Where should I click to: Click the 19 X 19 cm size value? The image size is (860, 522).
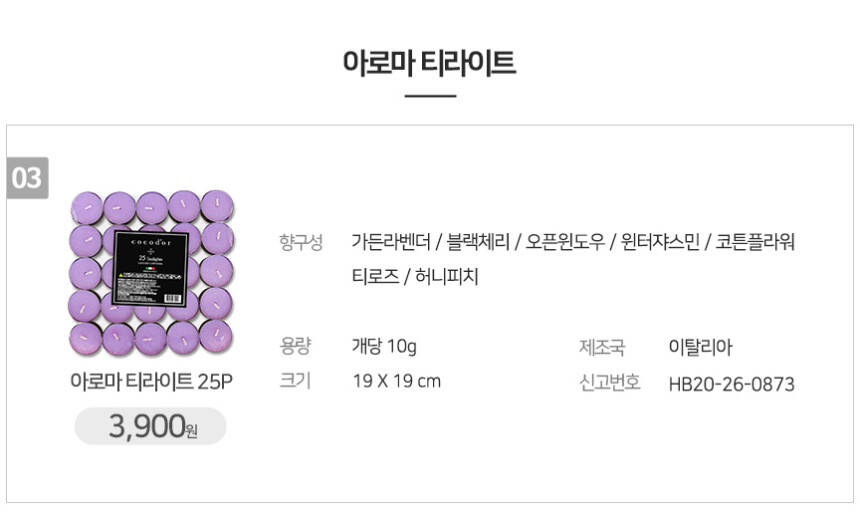pos(397,381)
